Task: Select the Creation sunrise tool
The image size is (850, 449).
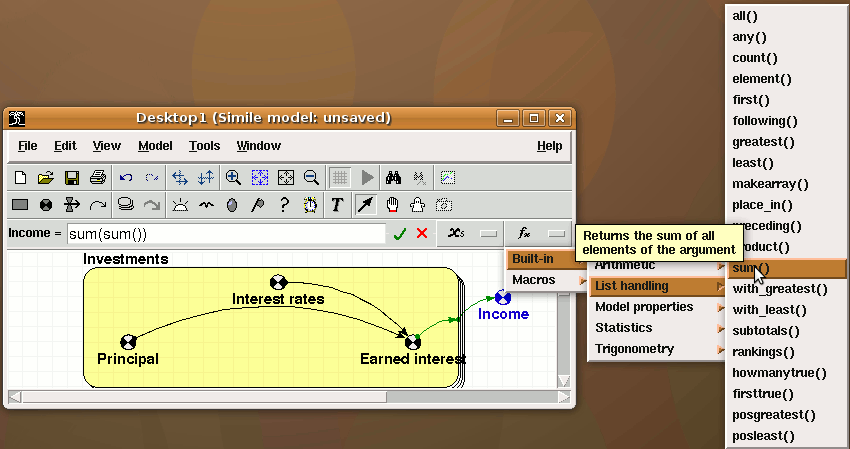Action: (x=180, y=204)
